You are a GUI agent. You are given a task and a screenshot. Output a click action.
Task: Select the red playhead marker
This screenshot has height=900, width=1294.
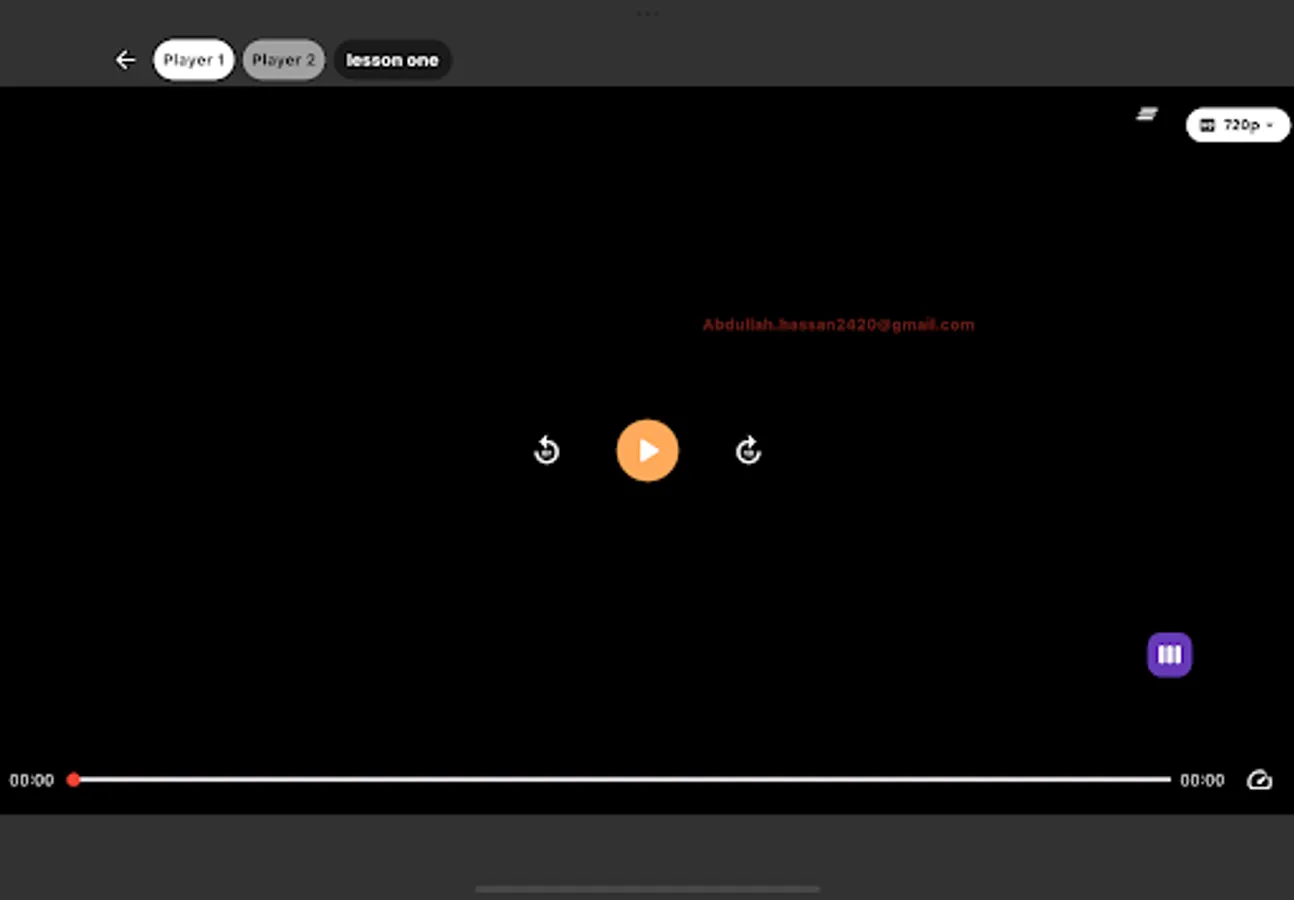coord(74,779)
